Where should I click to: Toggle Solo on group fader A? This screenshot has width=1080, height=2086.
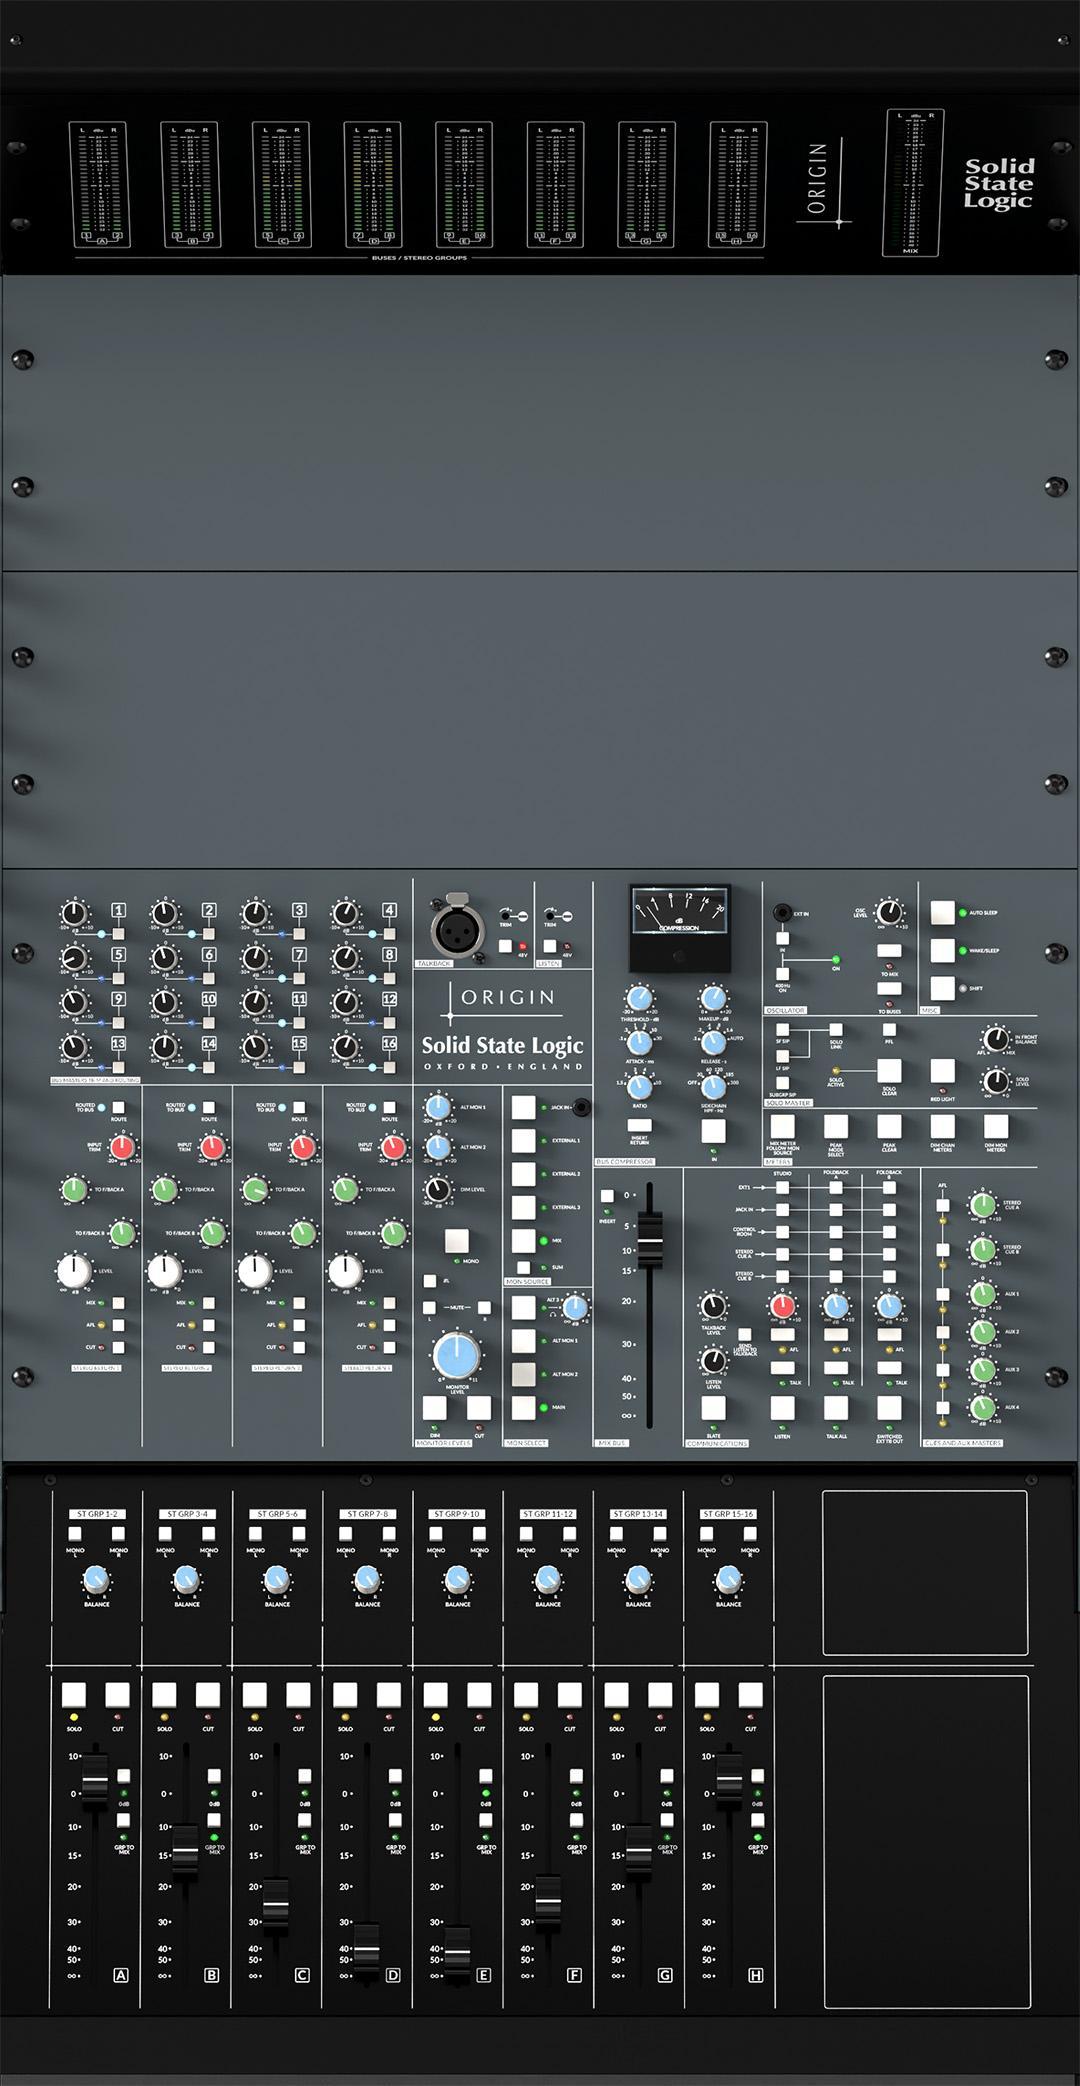click(x=74, y=1695)
